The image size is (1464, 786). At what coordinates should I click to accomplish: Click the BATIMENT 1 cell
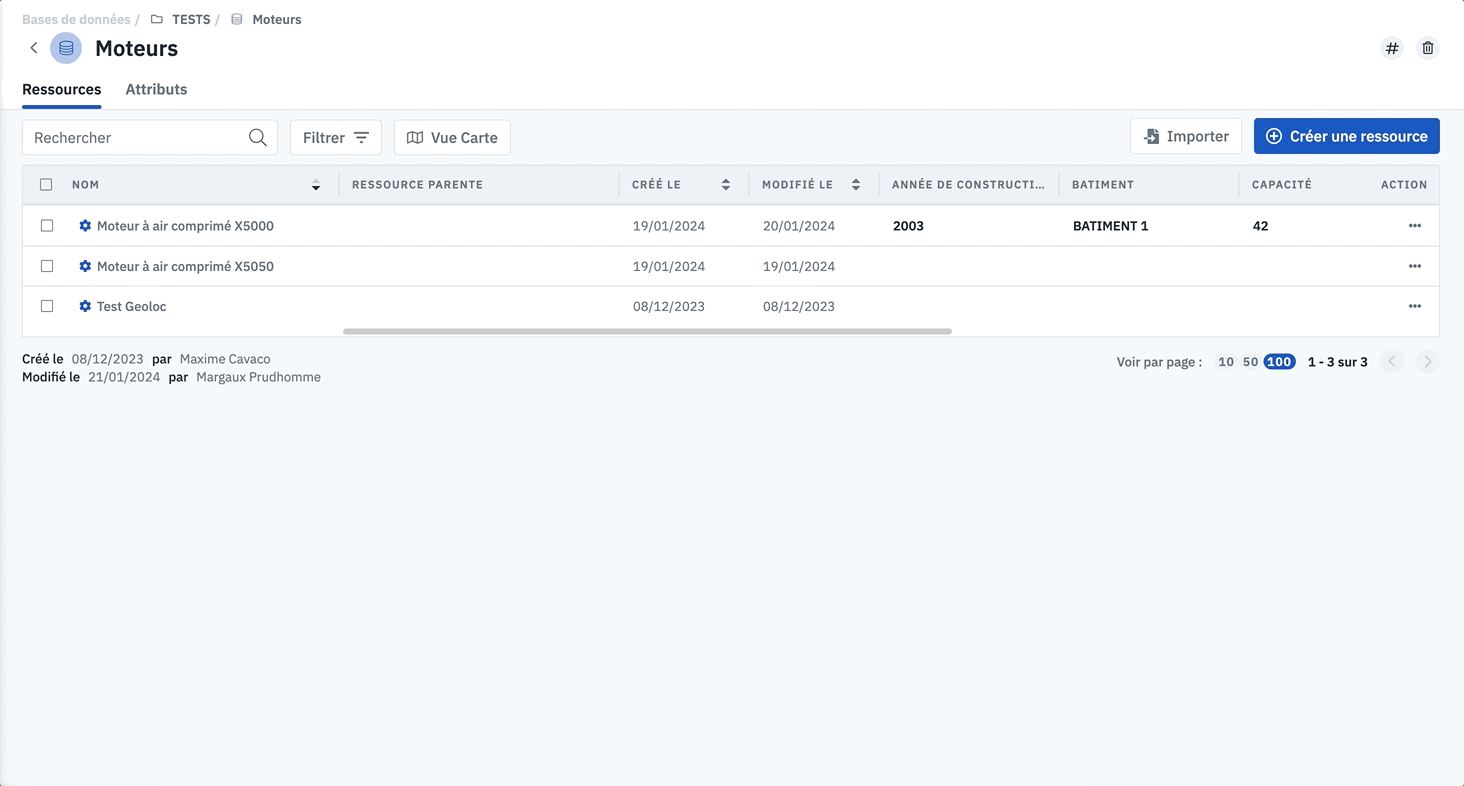[x=1110, y=226]
